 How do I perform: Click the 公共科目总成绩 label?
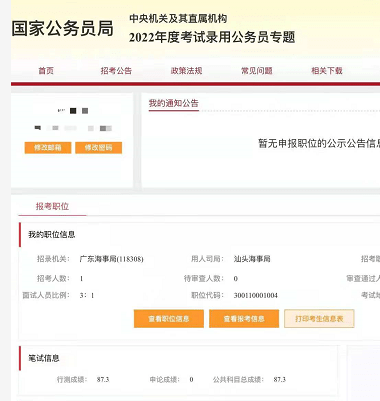pyautogui.click(x=238, y=379)
